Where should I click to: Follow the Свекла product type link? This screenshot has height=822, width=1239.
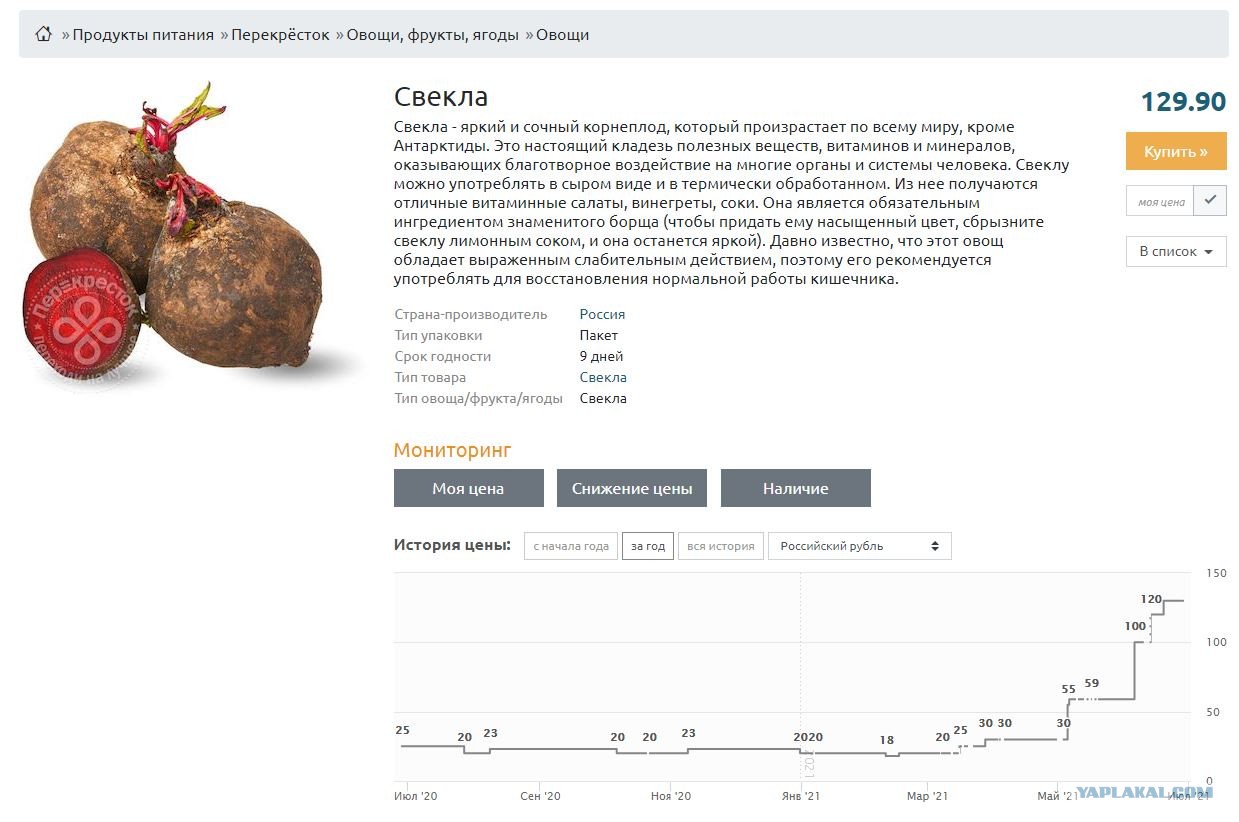(x=603, y=377)
